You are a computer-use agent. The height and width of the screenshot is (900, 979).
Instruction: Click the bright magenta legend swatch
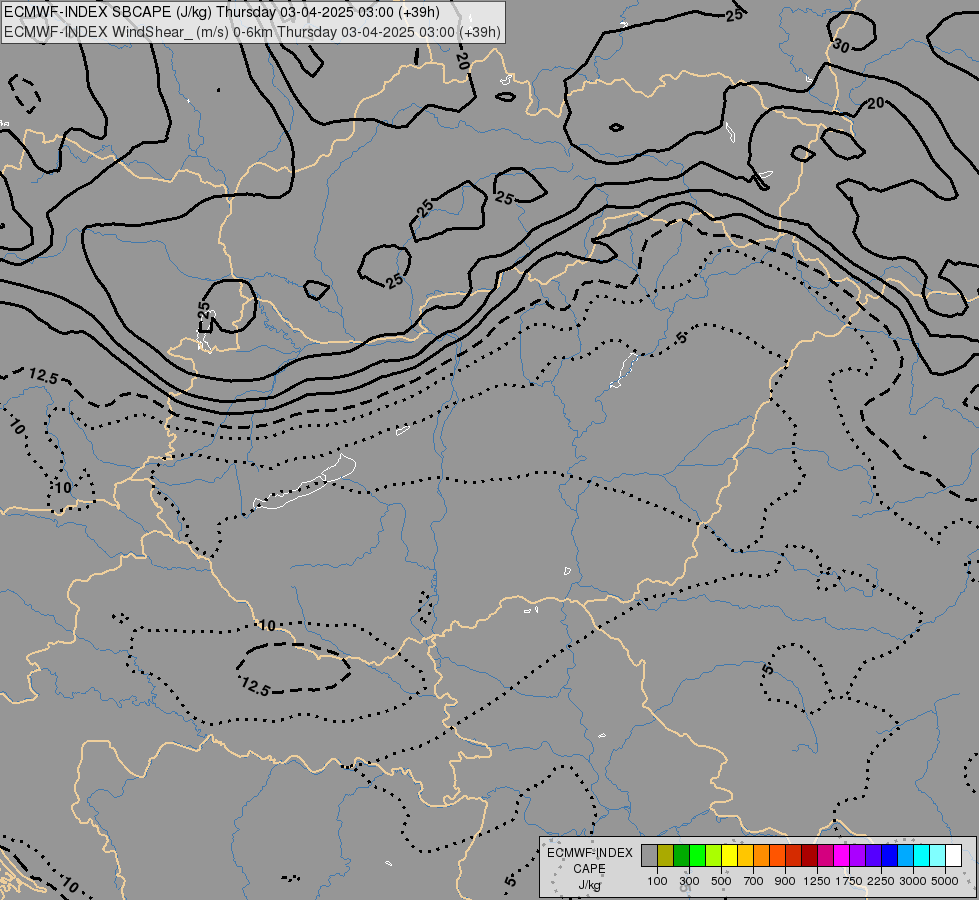[x=842, y=856]
